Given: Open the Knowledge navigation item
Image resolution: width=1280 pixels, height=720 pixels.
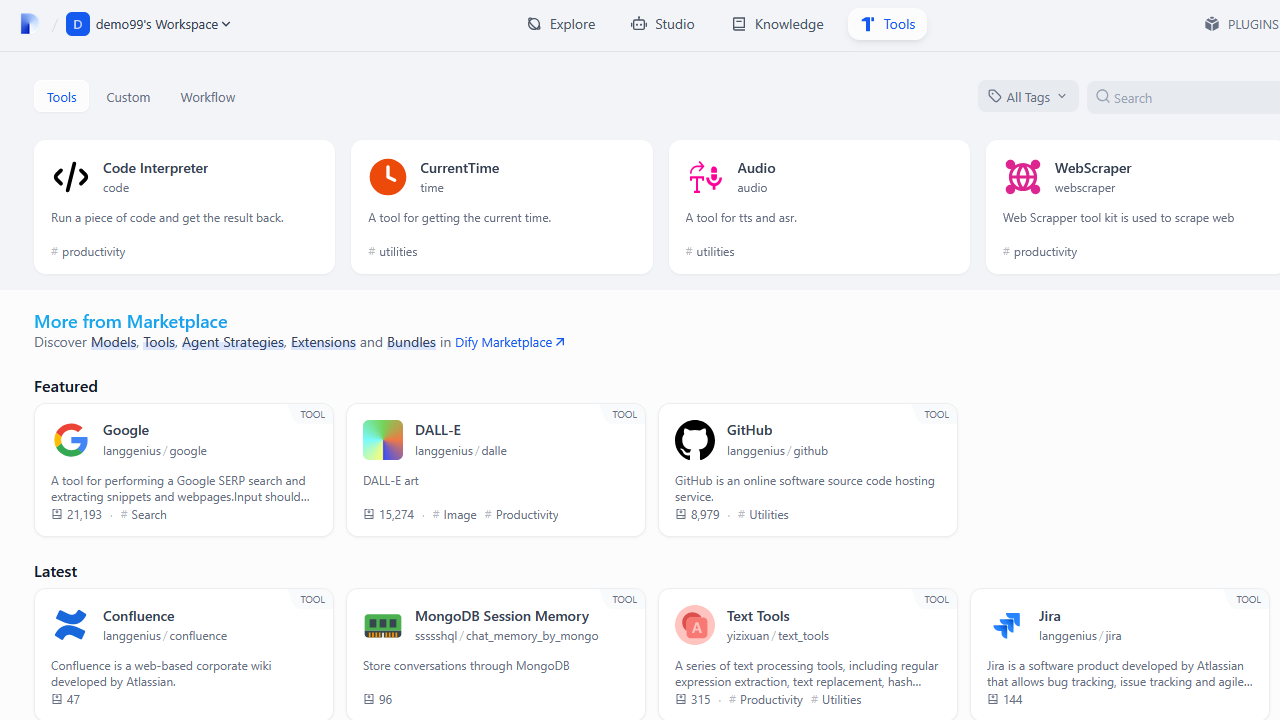Looking at the screenshot, I should pyautogui.click(x=778, y=24).
